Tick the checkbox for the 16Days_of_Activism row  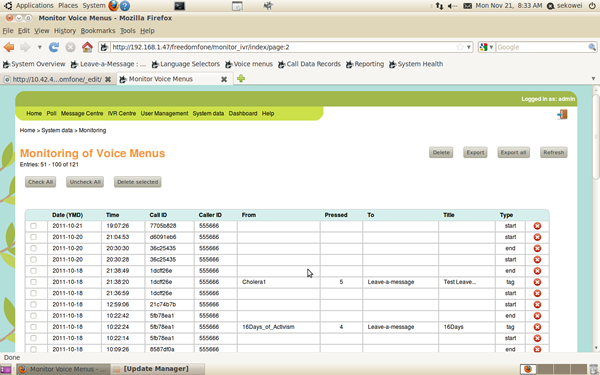34,327
